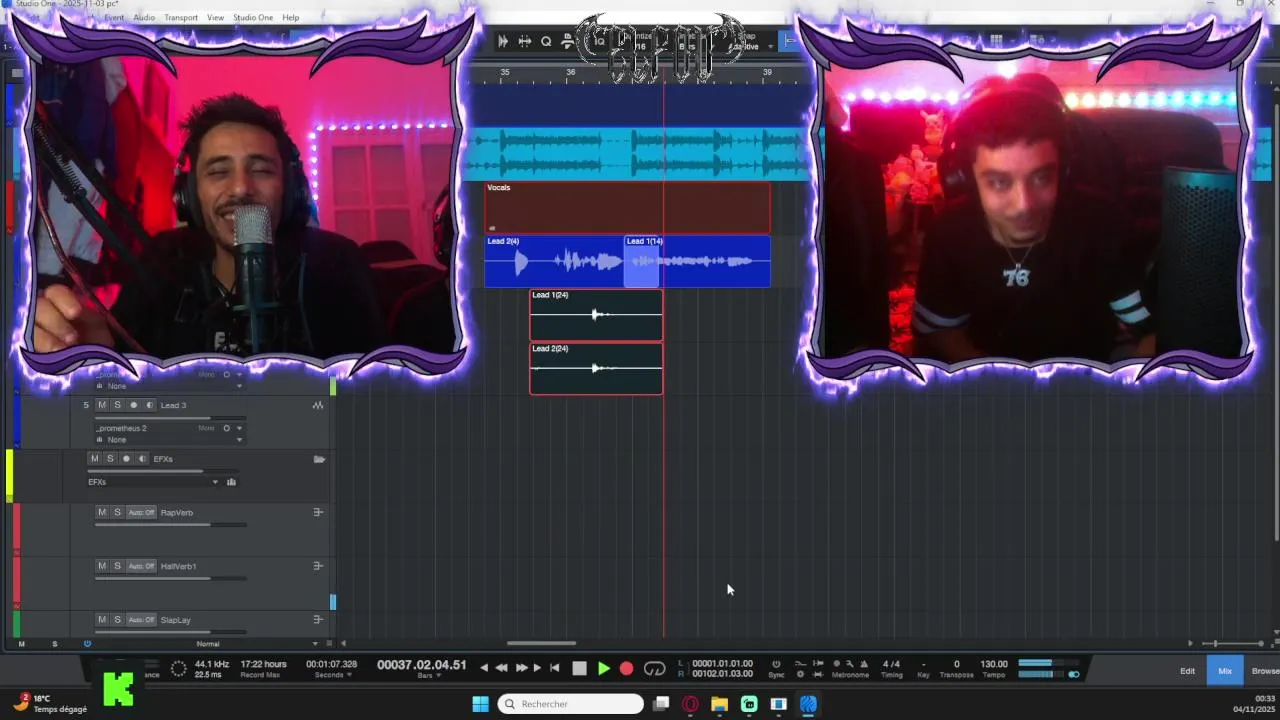Image resolution: width=1280 pixels, height=720 pixels.
Task: Select the Lead 2(24) audio clip
Action: (596, 368)
